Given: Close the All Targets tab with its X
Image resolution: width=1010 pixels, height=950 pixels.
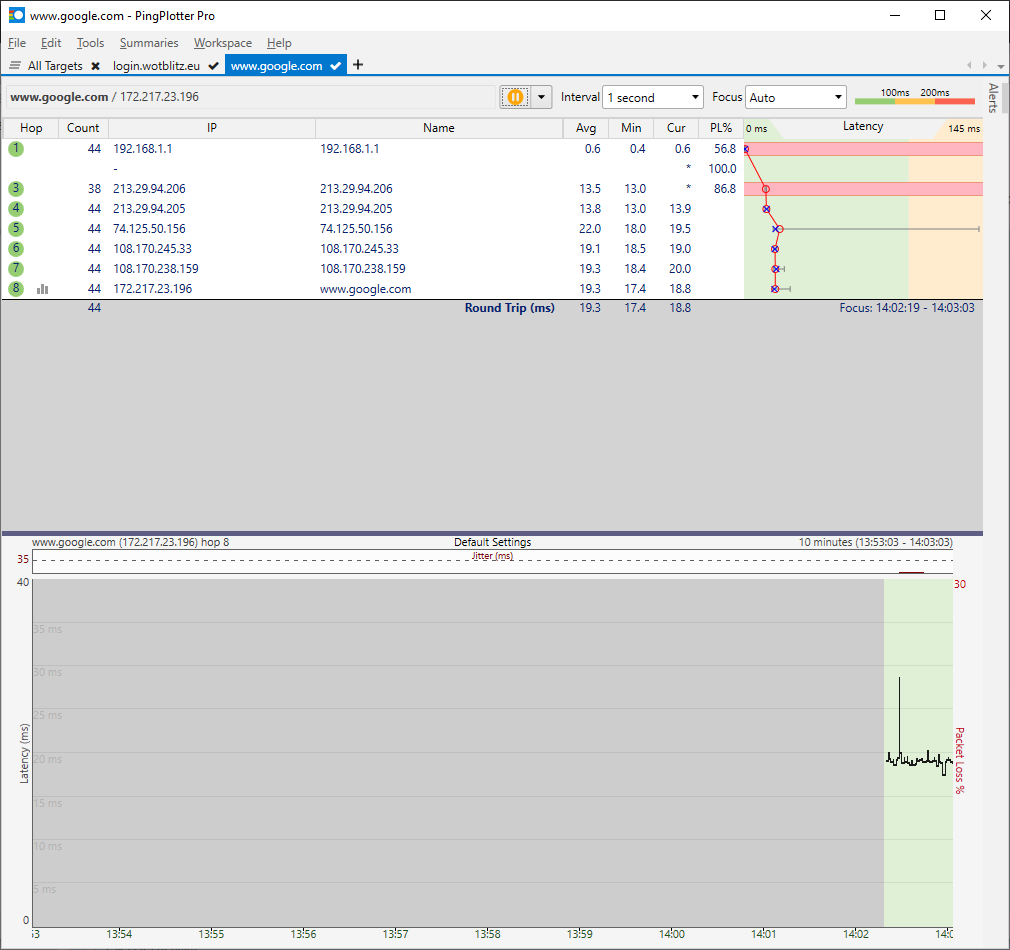Looking at the screenshot, I should (95, 66).
